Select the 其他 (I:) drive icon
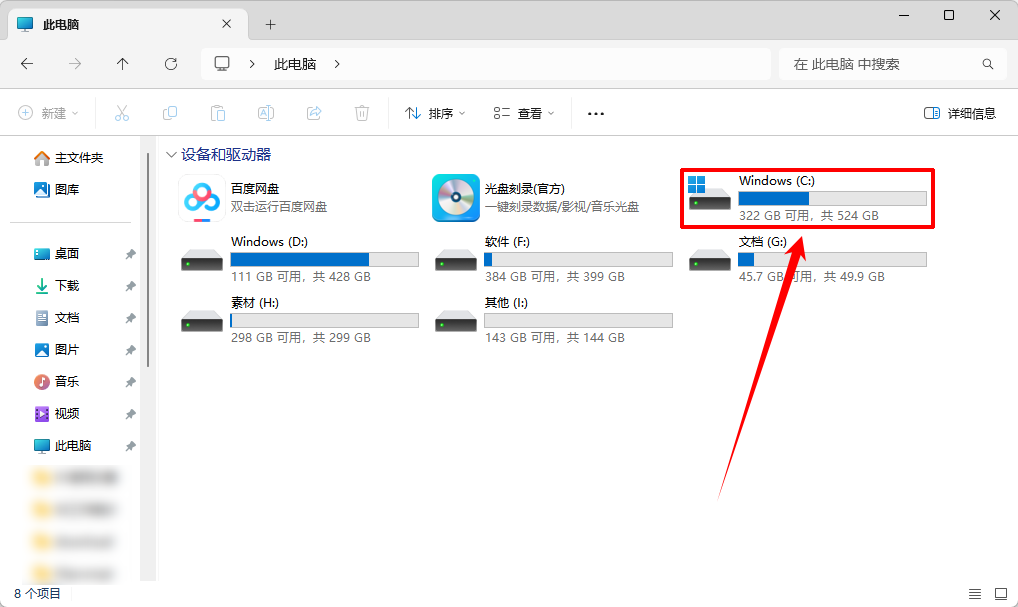The image size is (1018, 607). 456,321
